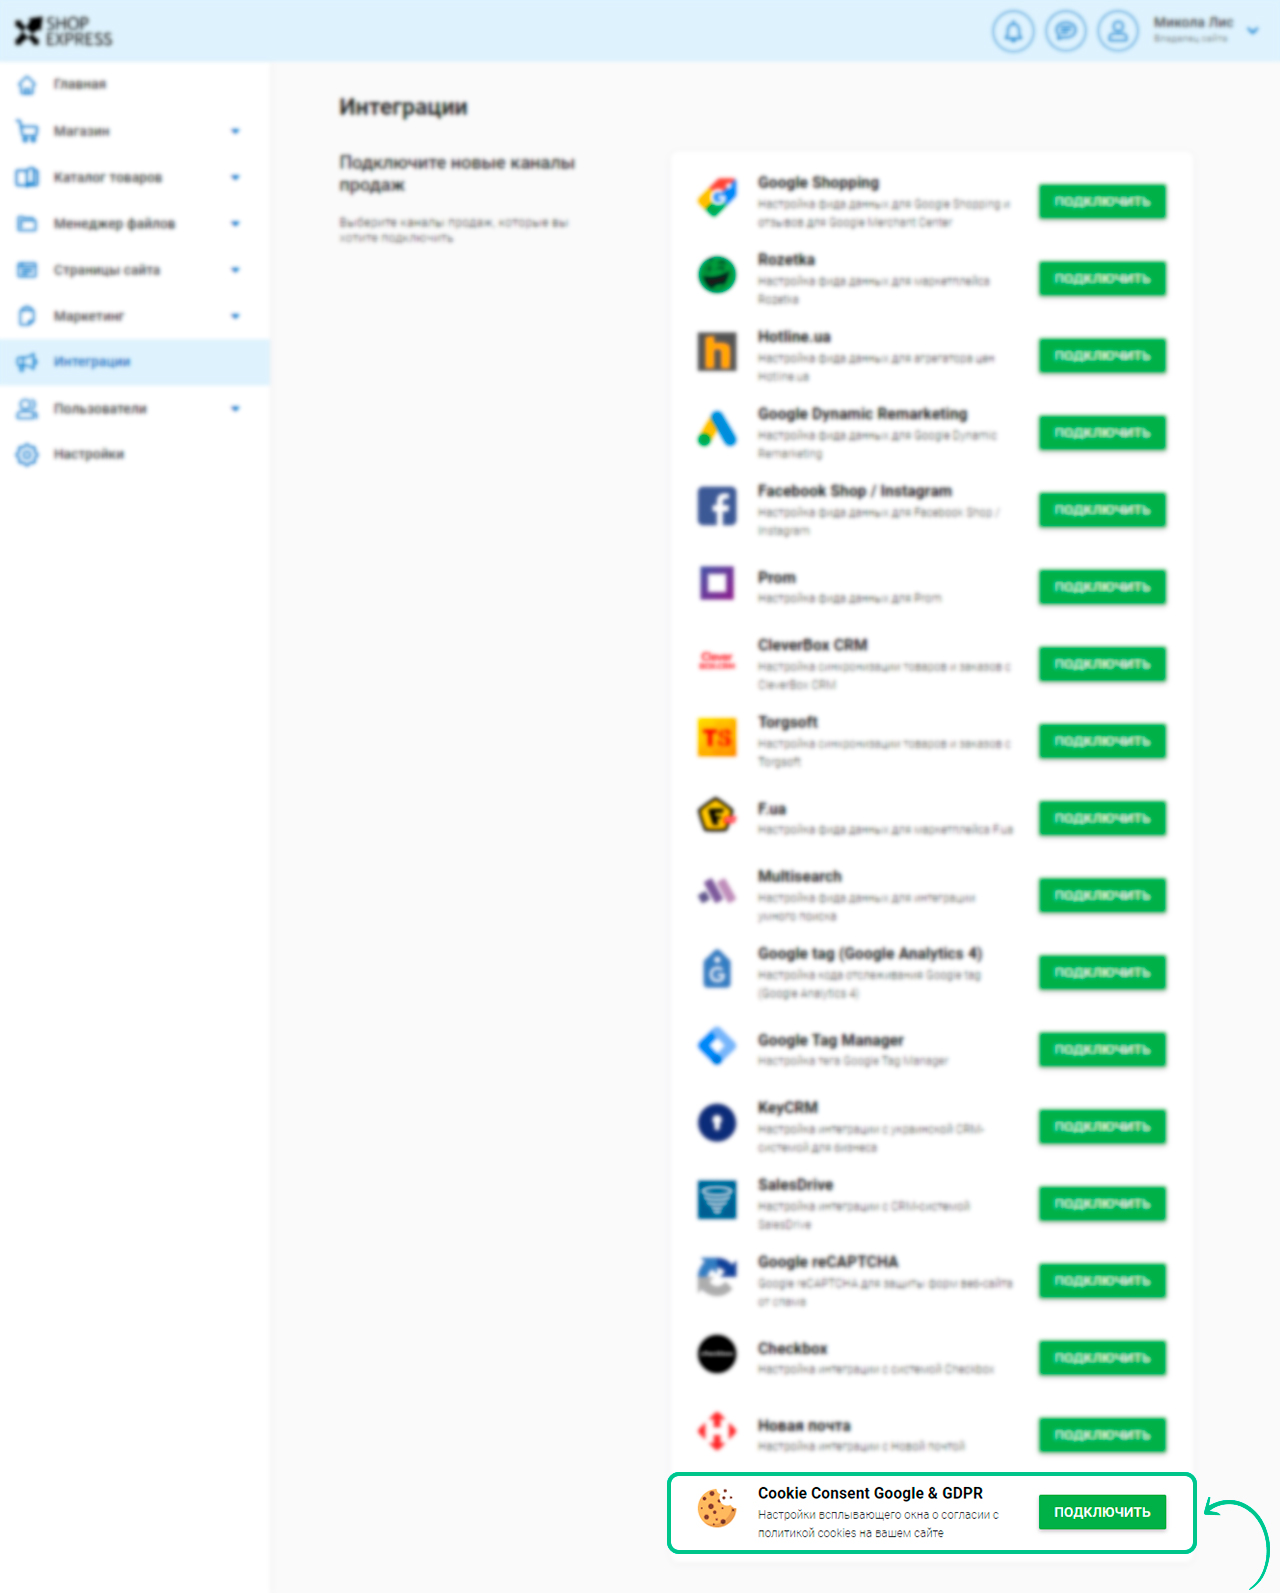Click the Facebook Shop icon
This screenshot has height=1593, width=1280.
tap(717, 505)
